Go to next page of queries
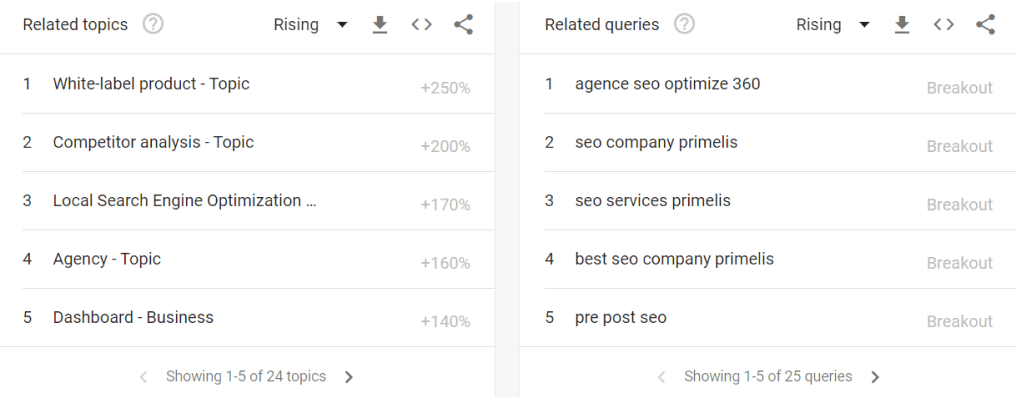The height and width of the screenshot is (397, 1016). click(x=875, y=377)
